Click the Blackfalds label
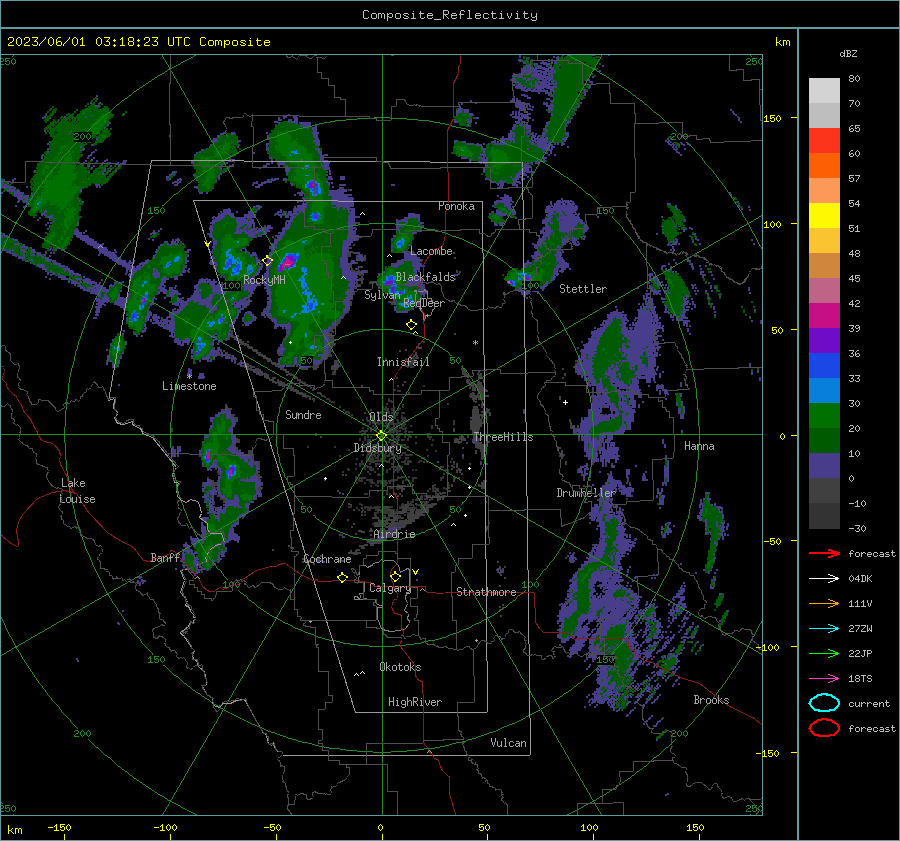 [425, 277]
